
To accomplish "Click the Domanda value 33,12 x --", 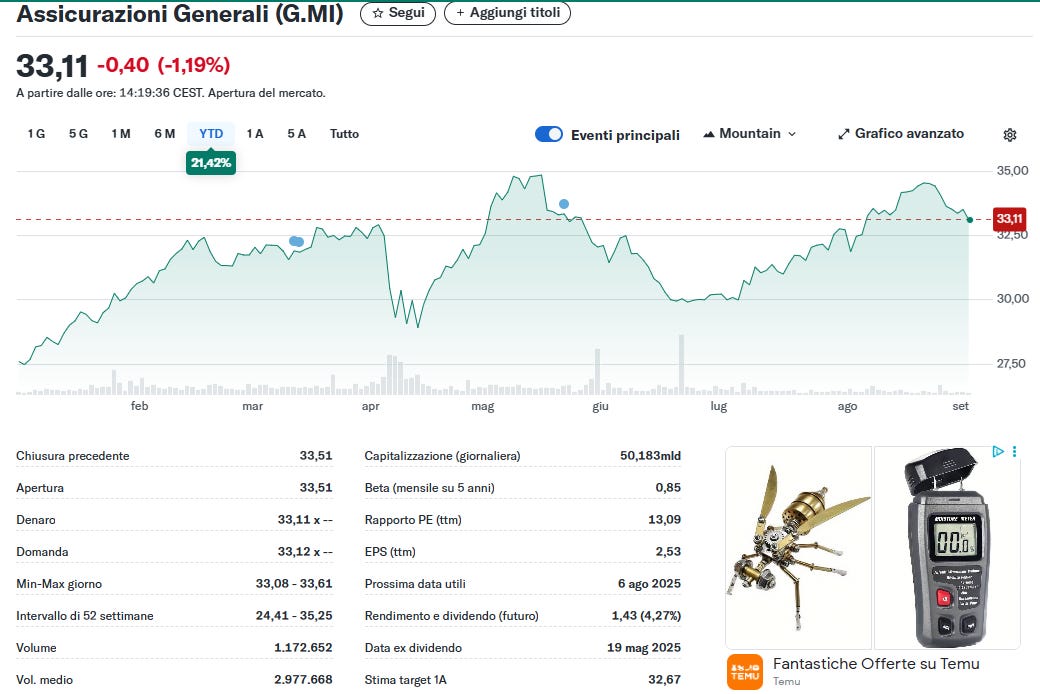I will point(305,551).
